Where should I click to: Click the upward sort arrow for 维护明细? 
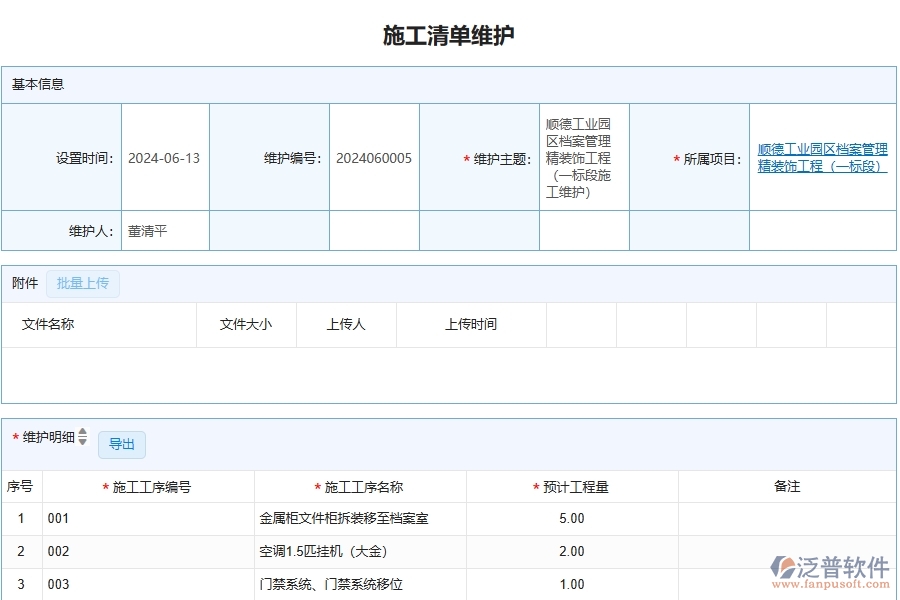coord(82,433)
